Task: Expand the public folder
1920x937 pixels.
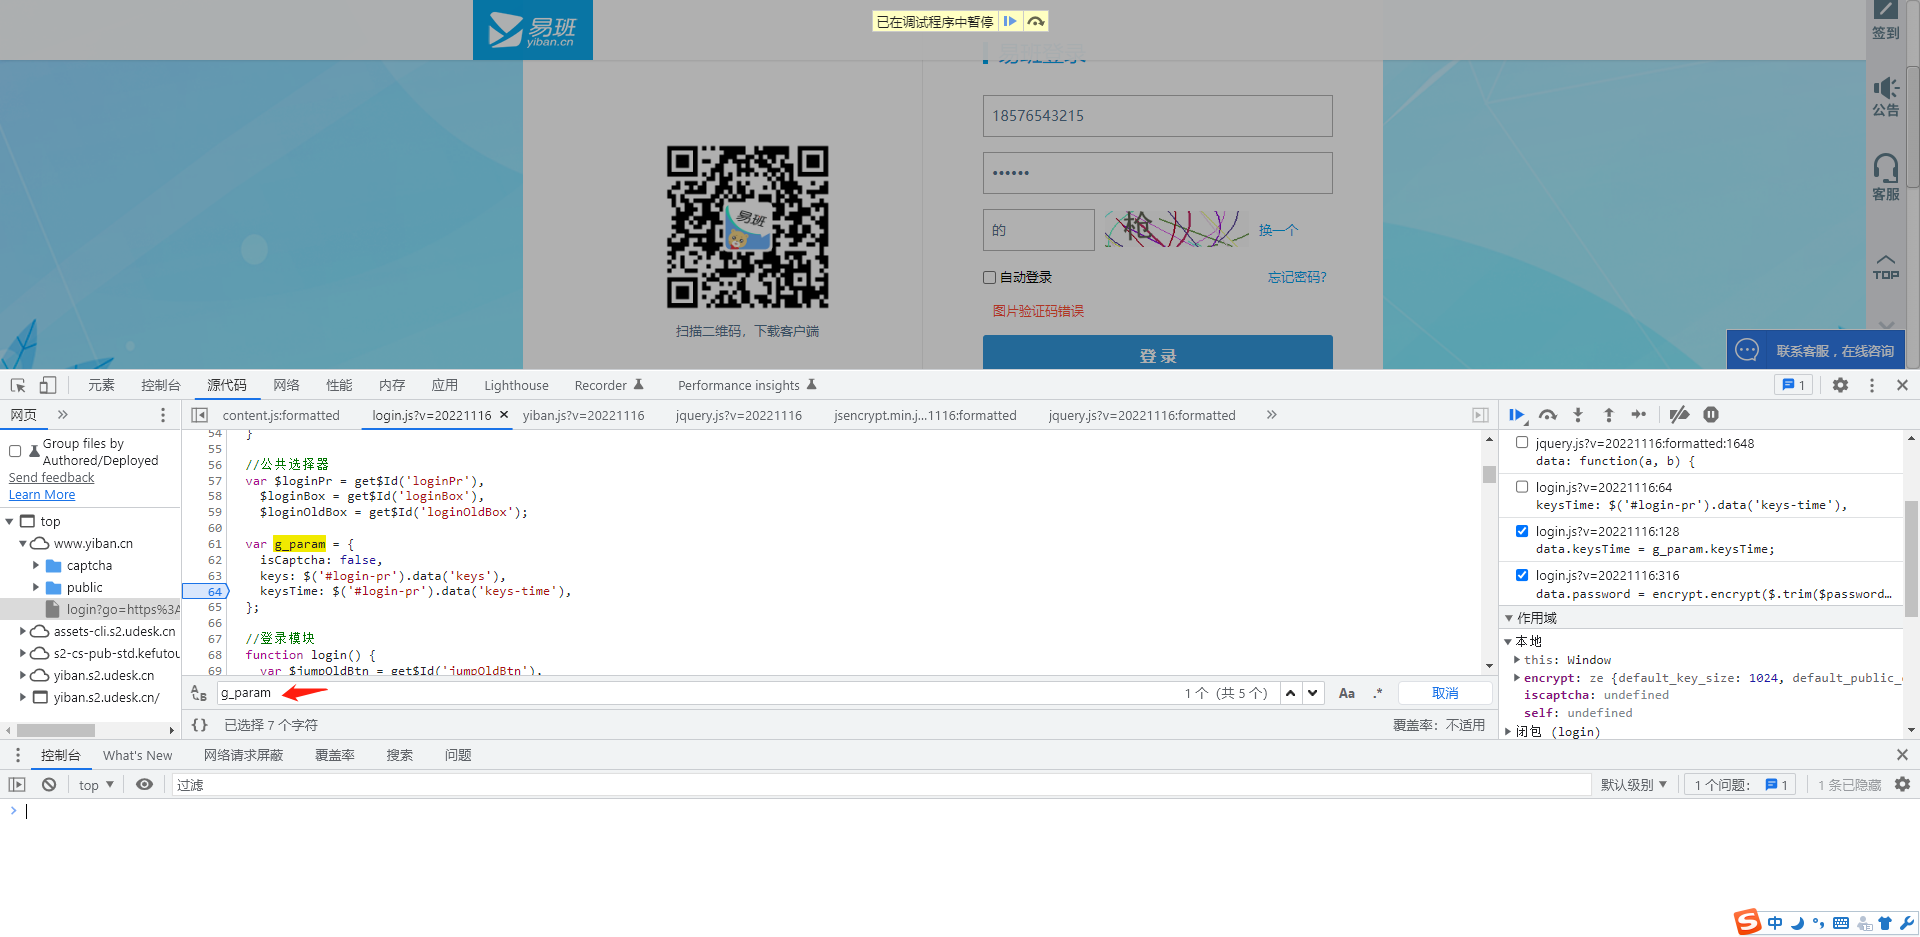Action: point(36,587)
